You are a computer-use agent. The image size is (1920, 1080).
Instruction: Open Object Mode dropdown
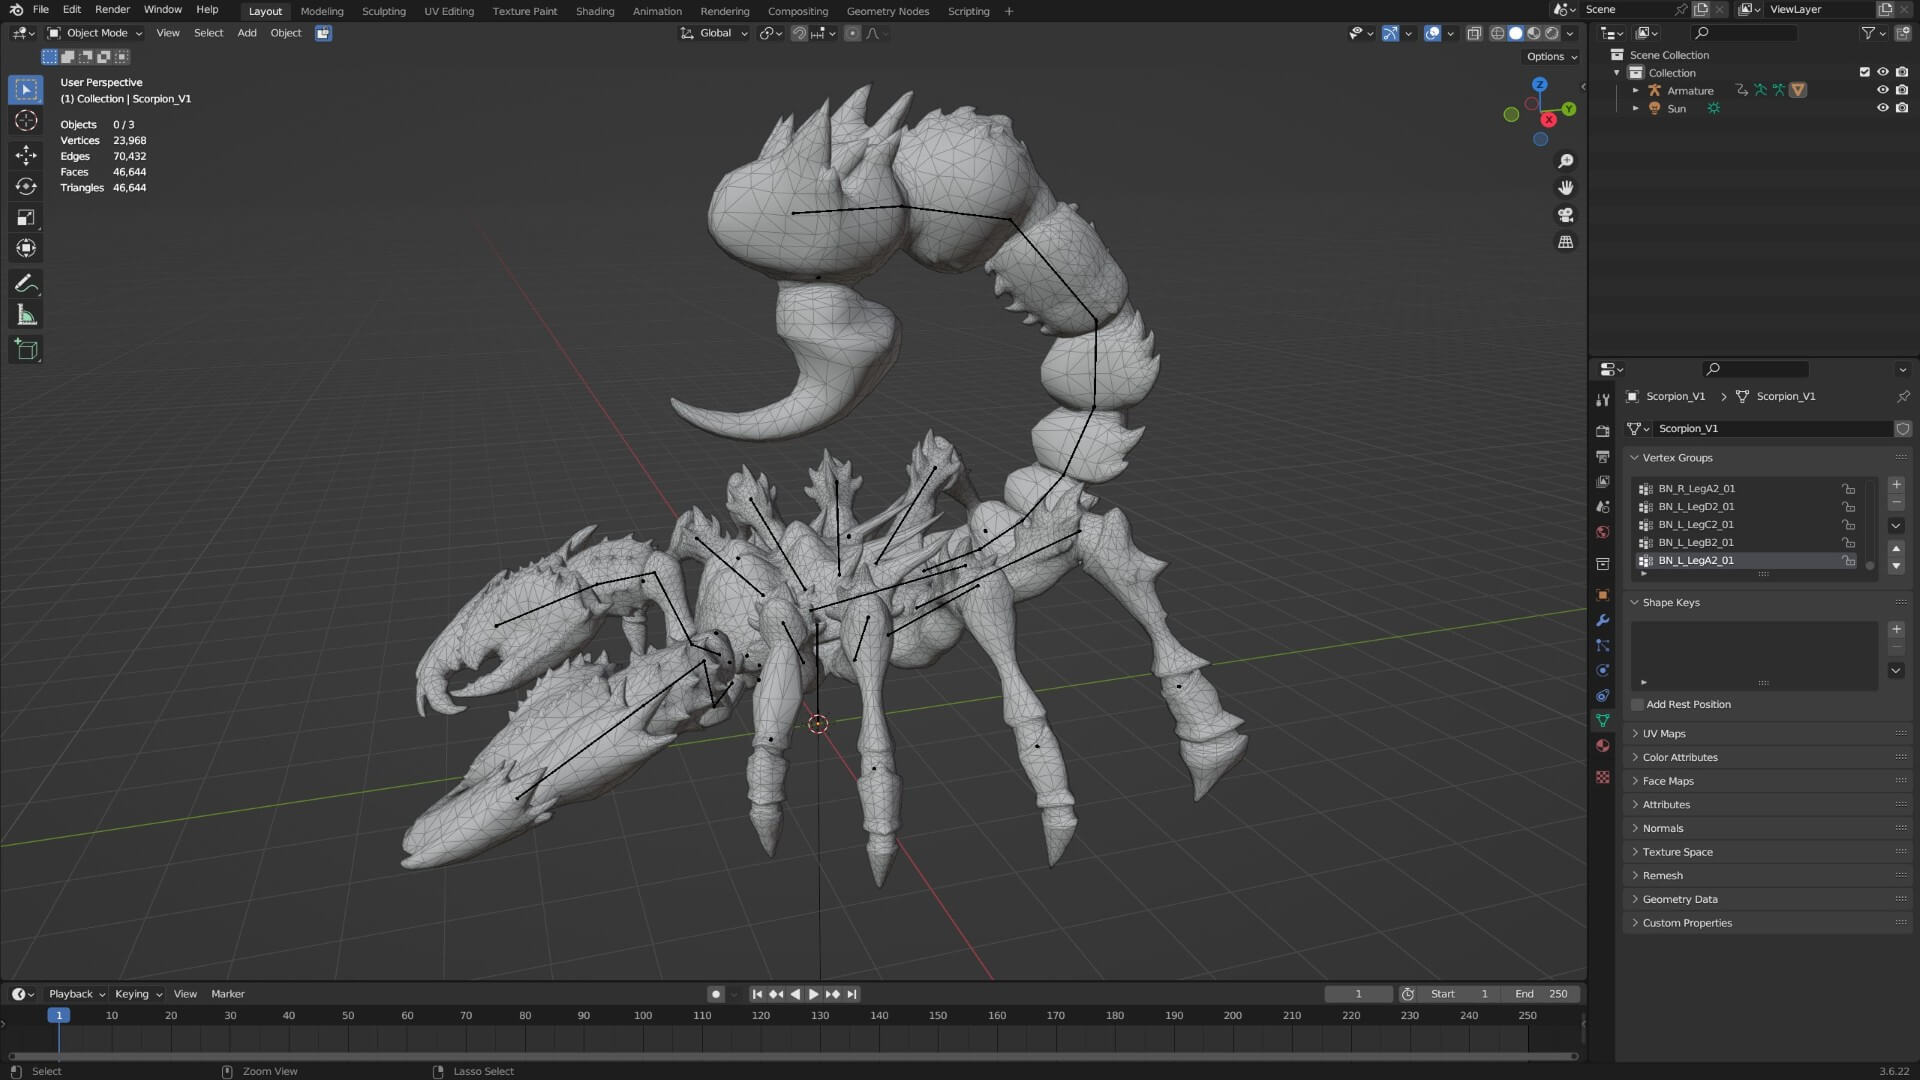pyautogui.click(x=95, y=33)
